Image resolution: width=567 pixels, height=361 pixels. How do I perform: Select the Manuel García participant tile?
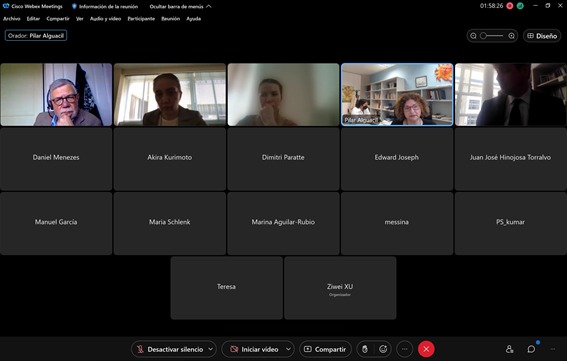(x=56, y=224)
